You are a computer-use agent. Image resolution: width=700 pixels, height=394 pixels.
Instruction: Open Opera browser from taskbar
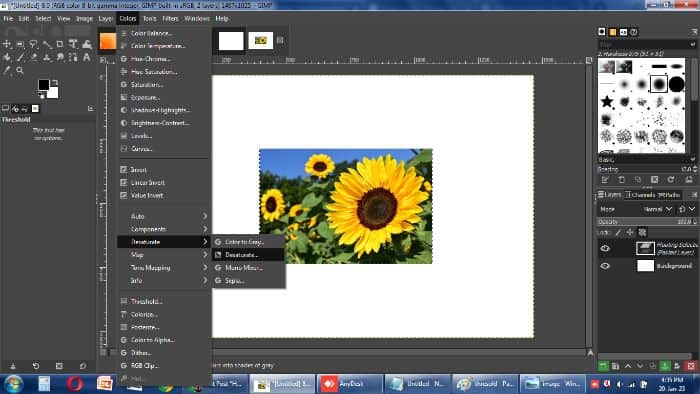(75, 384)
